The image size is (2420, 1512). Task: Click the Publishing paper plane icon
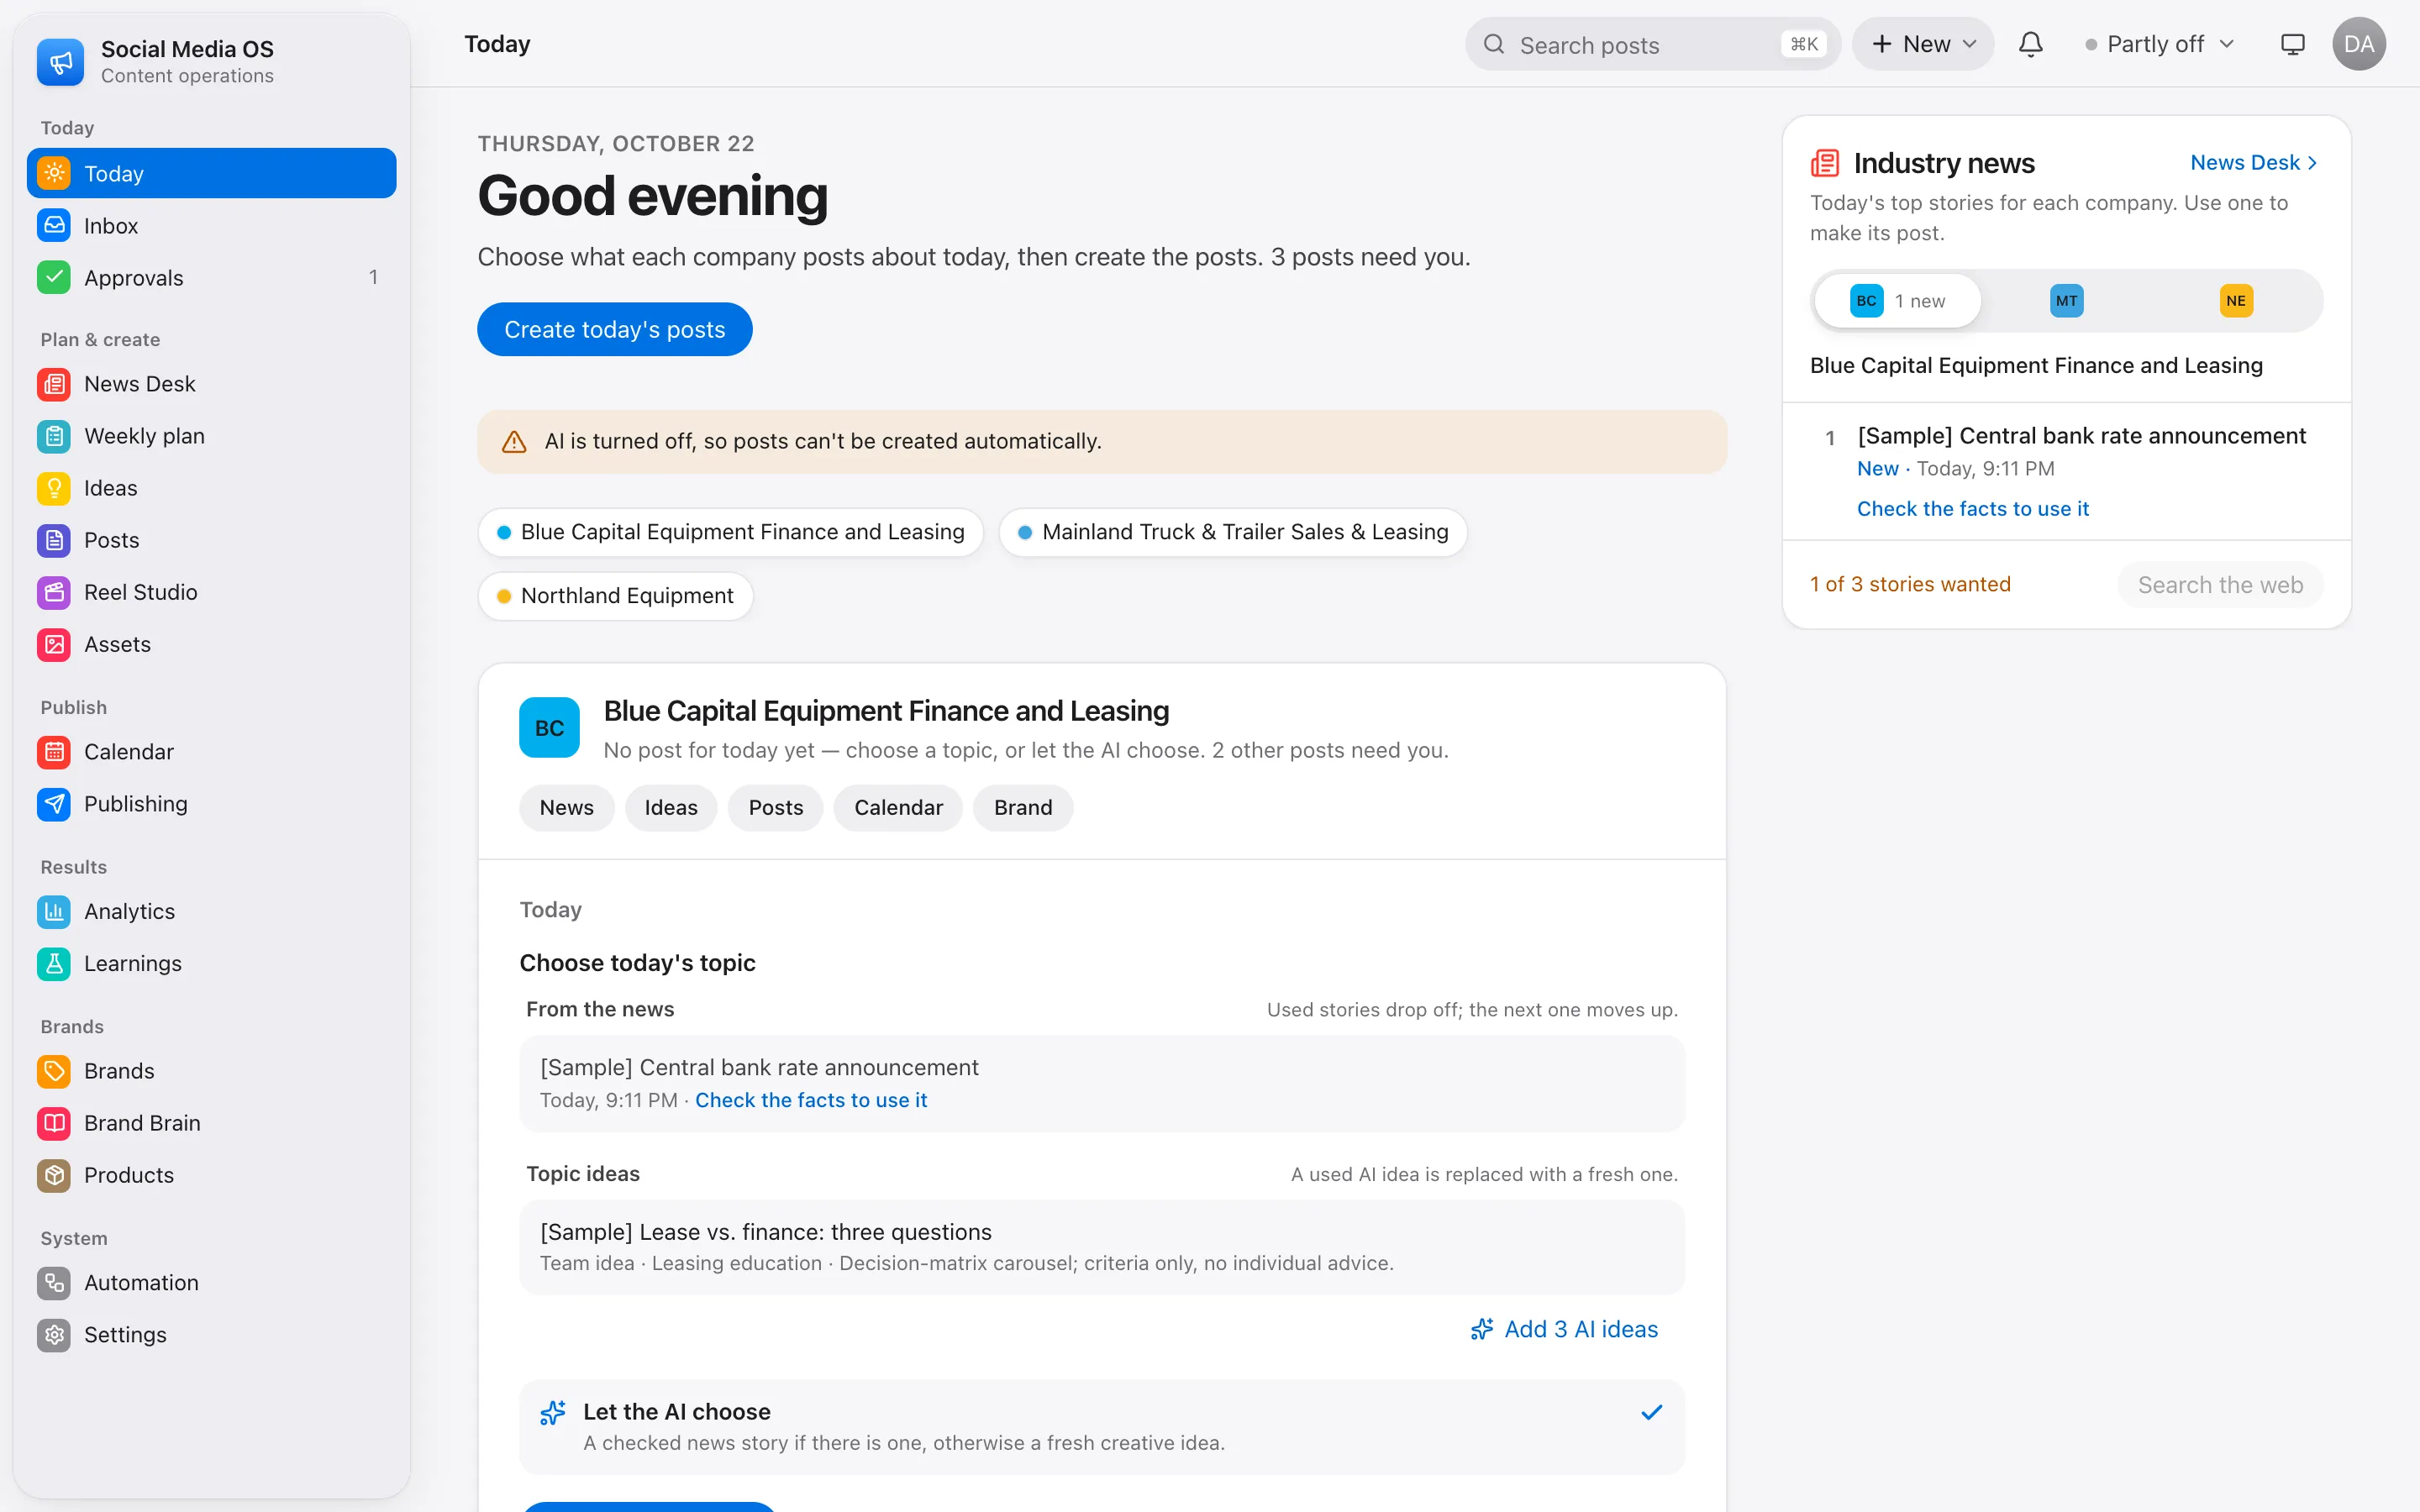(x=54, y=804)
